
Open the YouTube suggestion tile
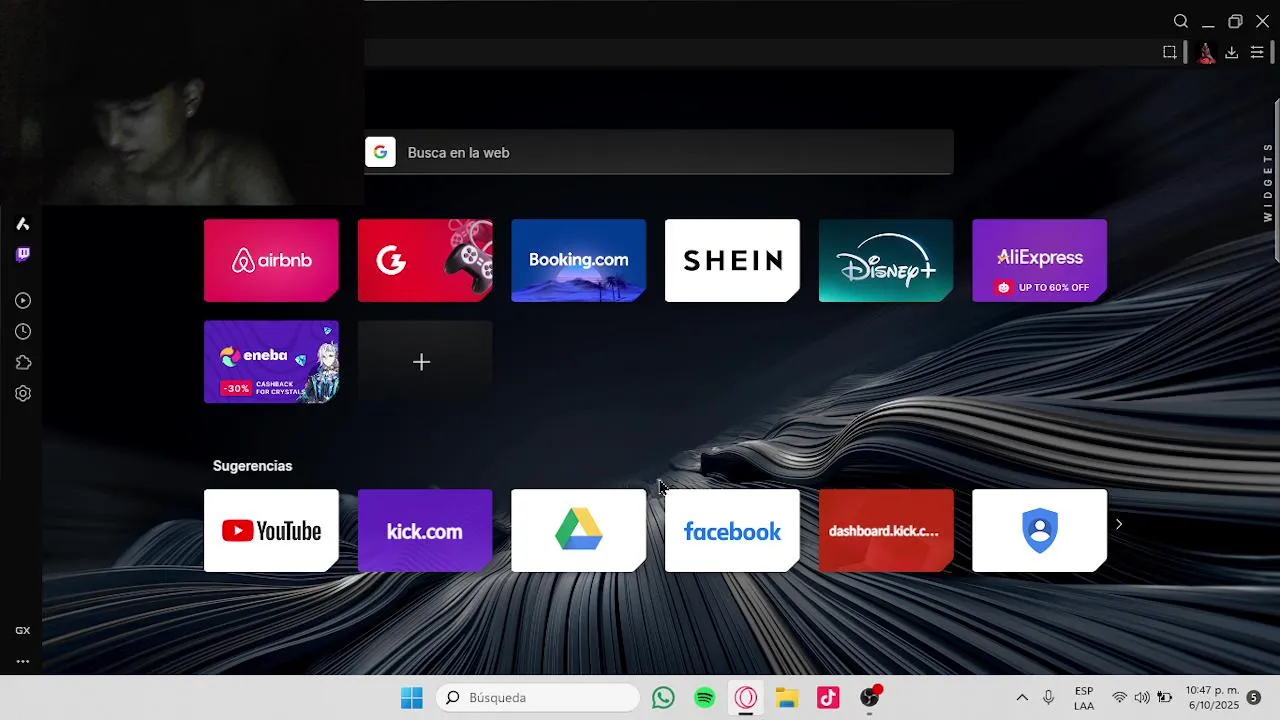point(271,530)
